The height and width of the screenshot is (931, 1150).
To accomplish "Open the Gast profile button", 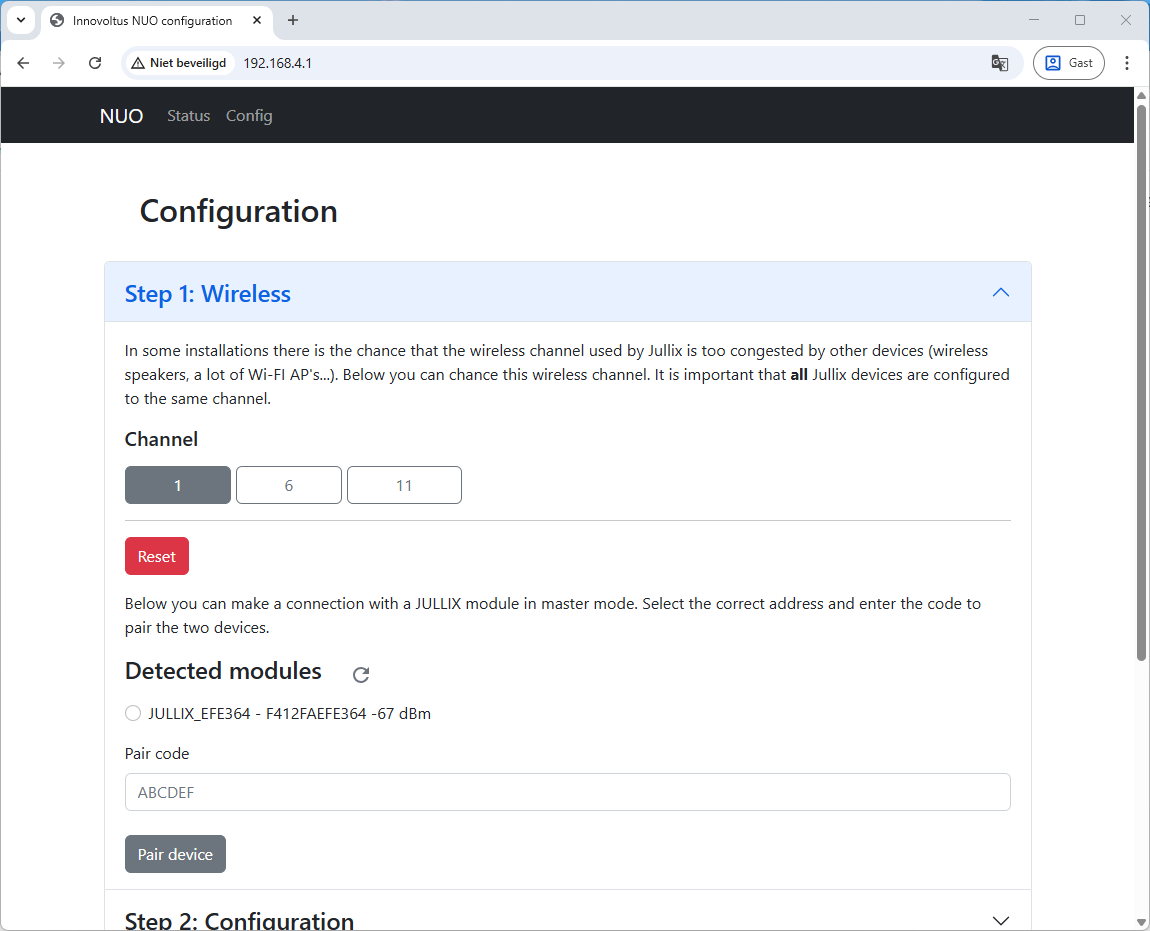I will pos(1068,63).
